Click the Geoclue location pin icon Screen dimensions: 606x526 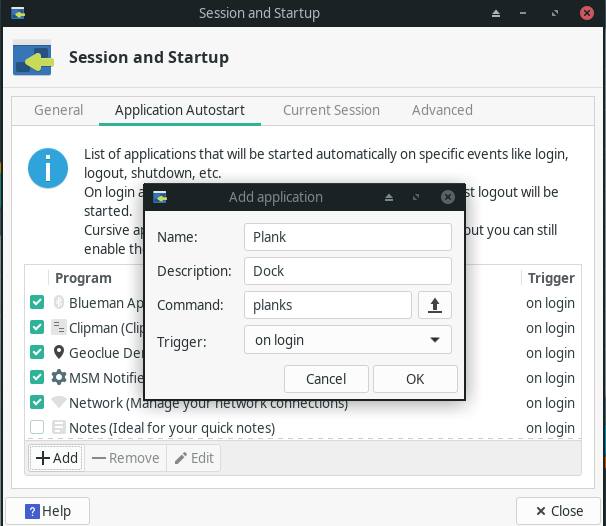pos(59,352)
